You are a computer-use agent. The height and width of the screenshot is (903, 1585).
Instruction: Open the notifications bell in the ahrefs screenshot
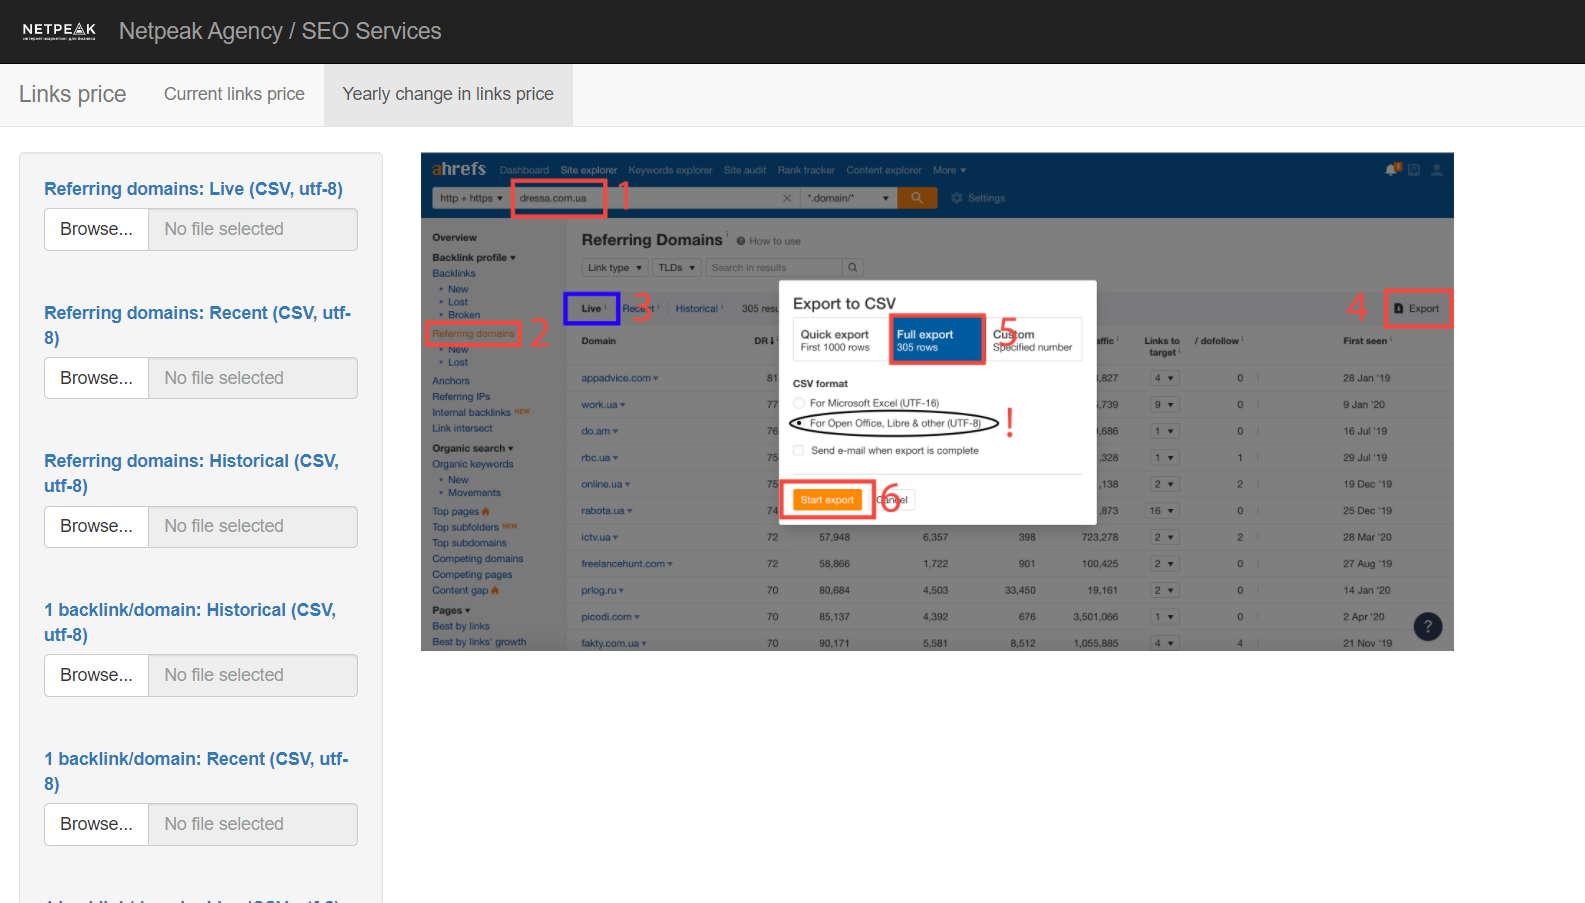[1392, 170]
